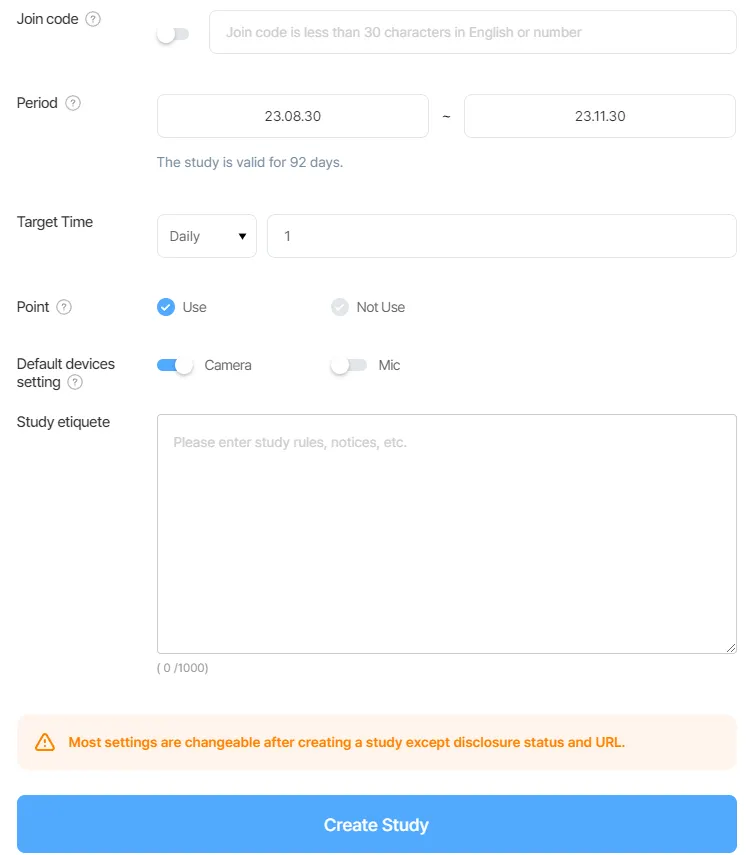Select the Not Use point option
The image size is (746, 855).
(340, 307)
